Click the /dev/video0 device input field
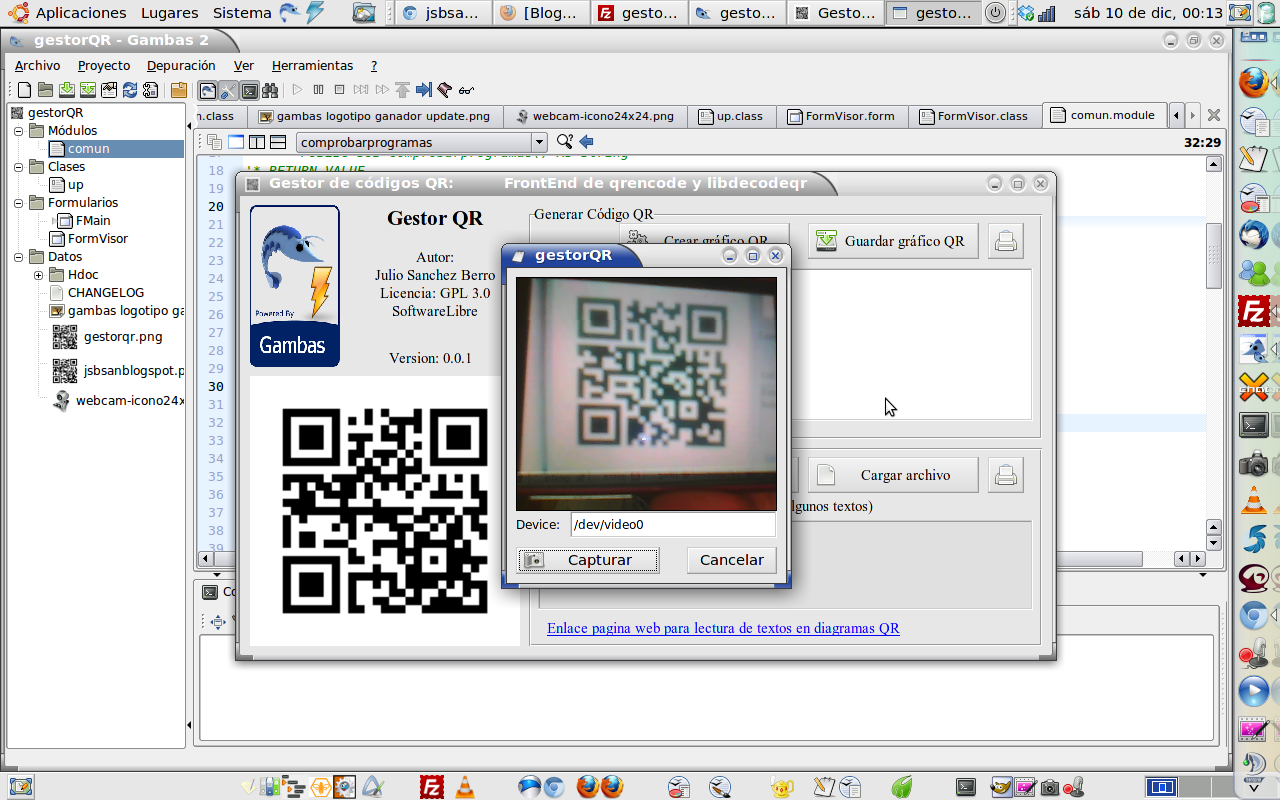This screenshot has height=800, width=1280. pos(673,524)
